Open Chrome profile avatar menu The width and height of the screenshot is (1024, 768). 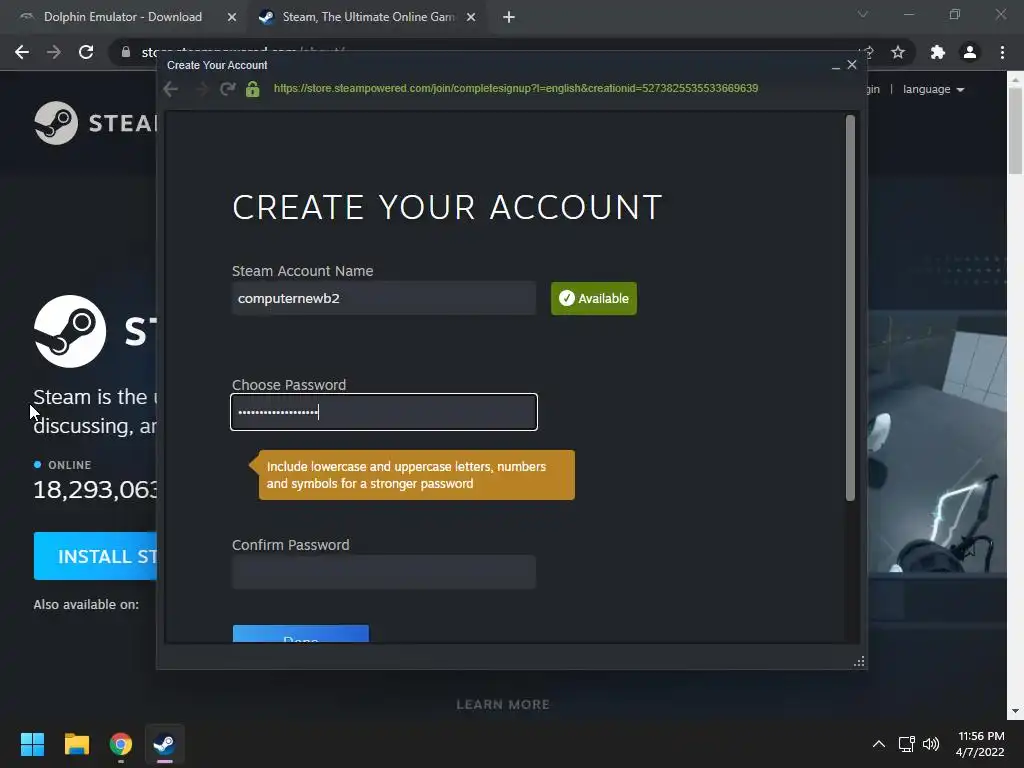coord(970,52)
